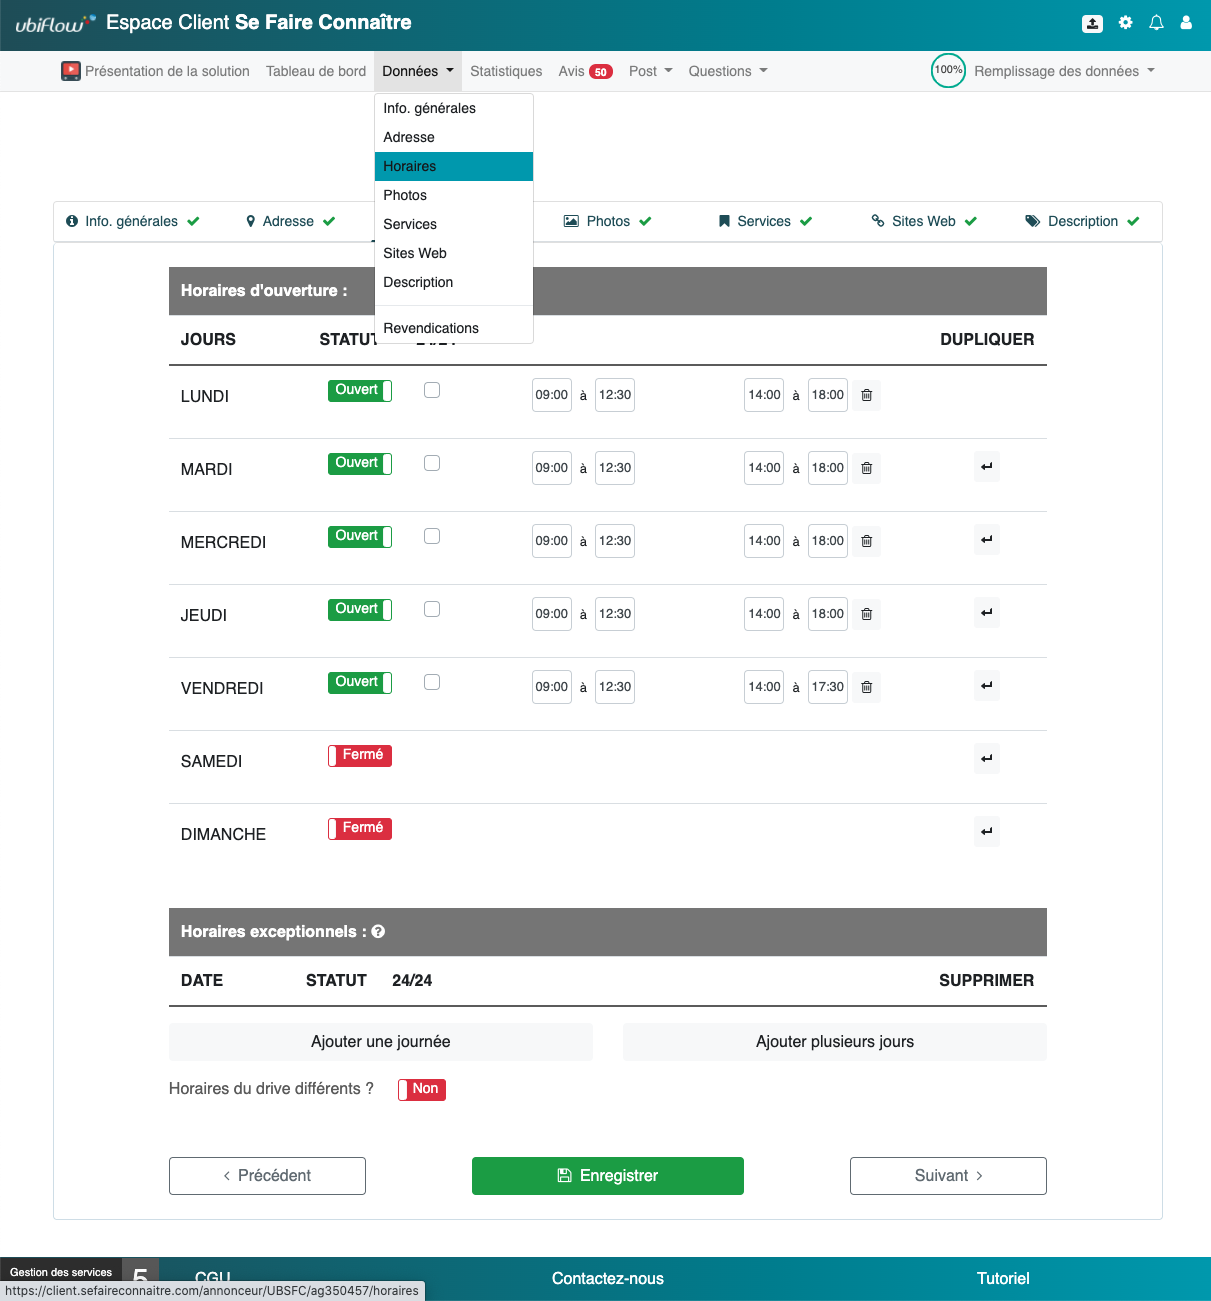This screenshot has height=1301, width=1211.
Task: Switch to the Statistiques menu item
Action: pyautogui.click(x=506, y=71)
